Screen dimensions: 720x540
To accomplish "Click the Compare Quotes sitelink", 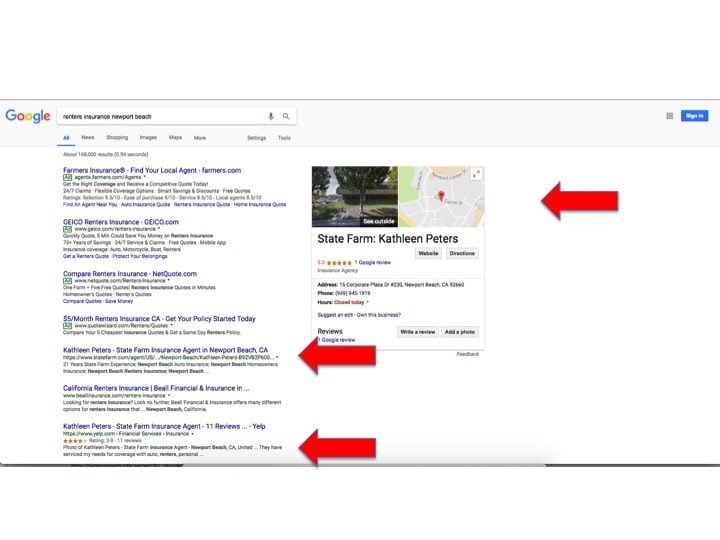I will pos(82,301).
